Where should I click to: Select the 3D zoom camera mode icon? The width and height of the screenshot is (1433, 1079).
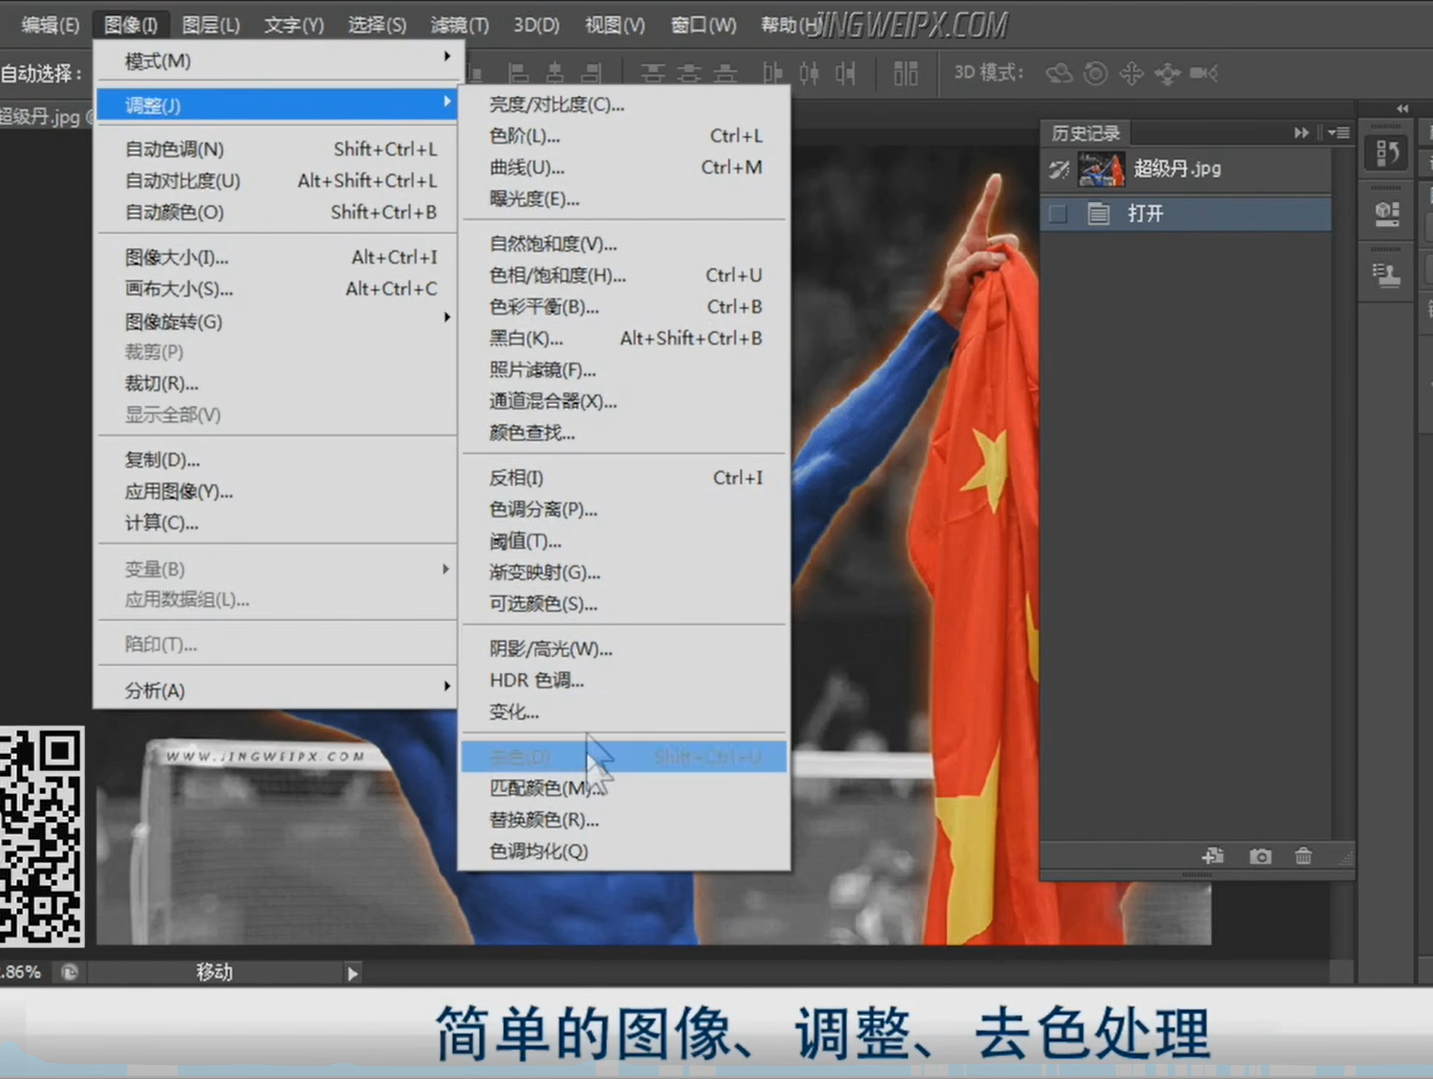(1204, 73)
